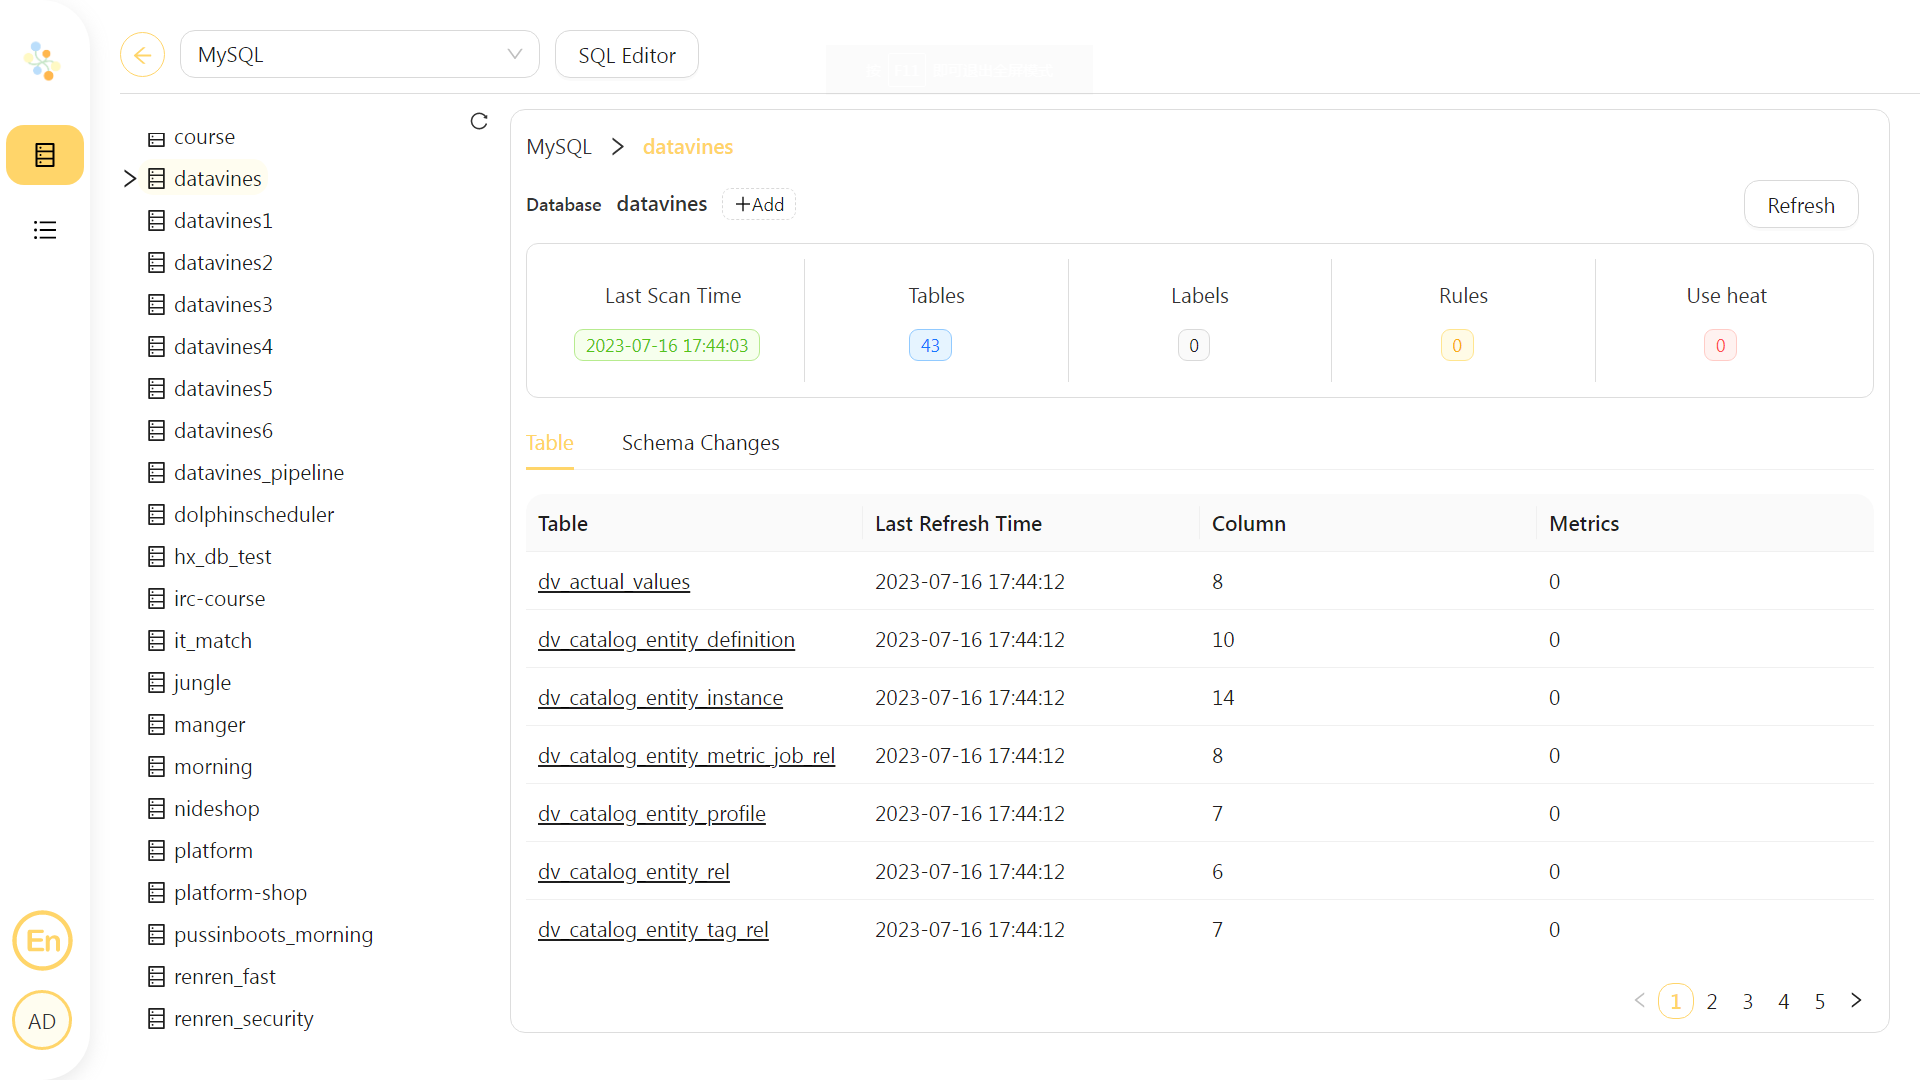Click the Rules count badge showing 0

[1458, 344]
